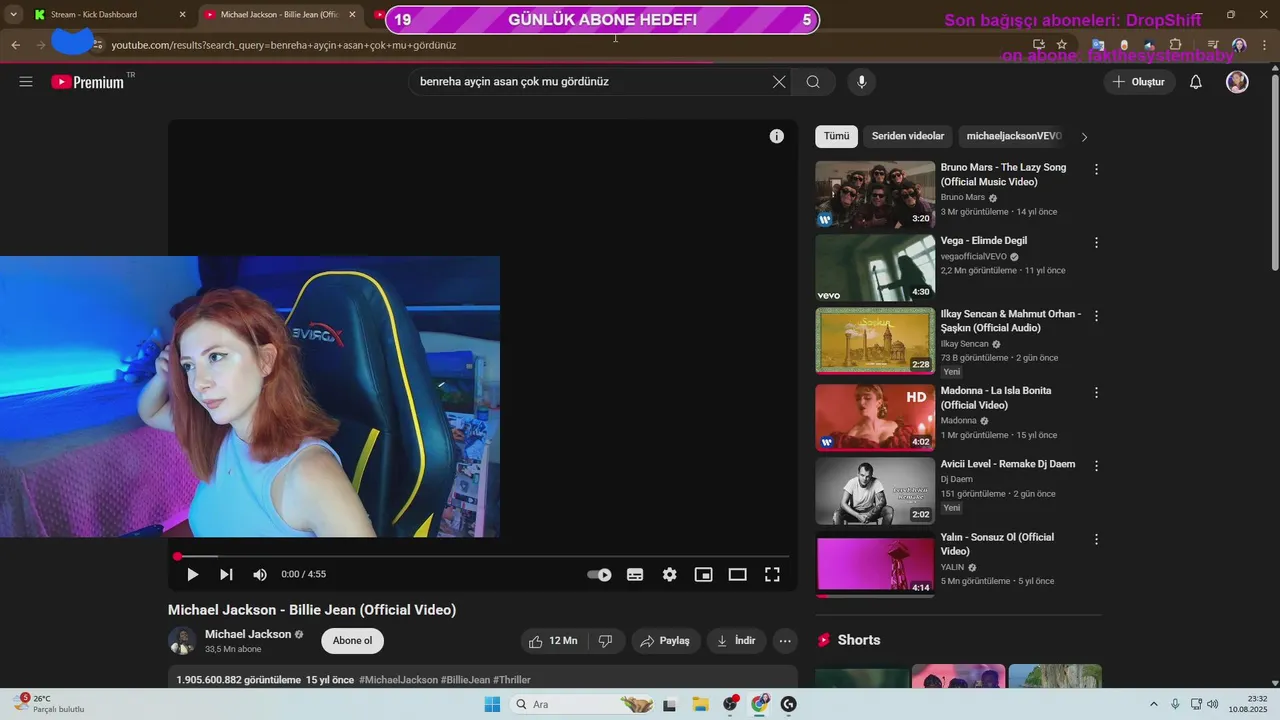This screenshot has width=1280, height=720.
Task: Toggle subtitles/captions in player
Action: (634, 575)
